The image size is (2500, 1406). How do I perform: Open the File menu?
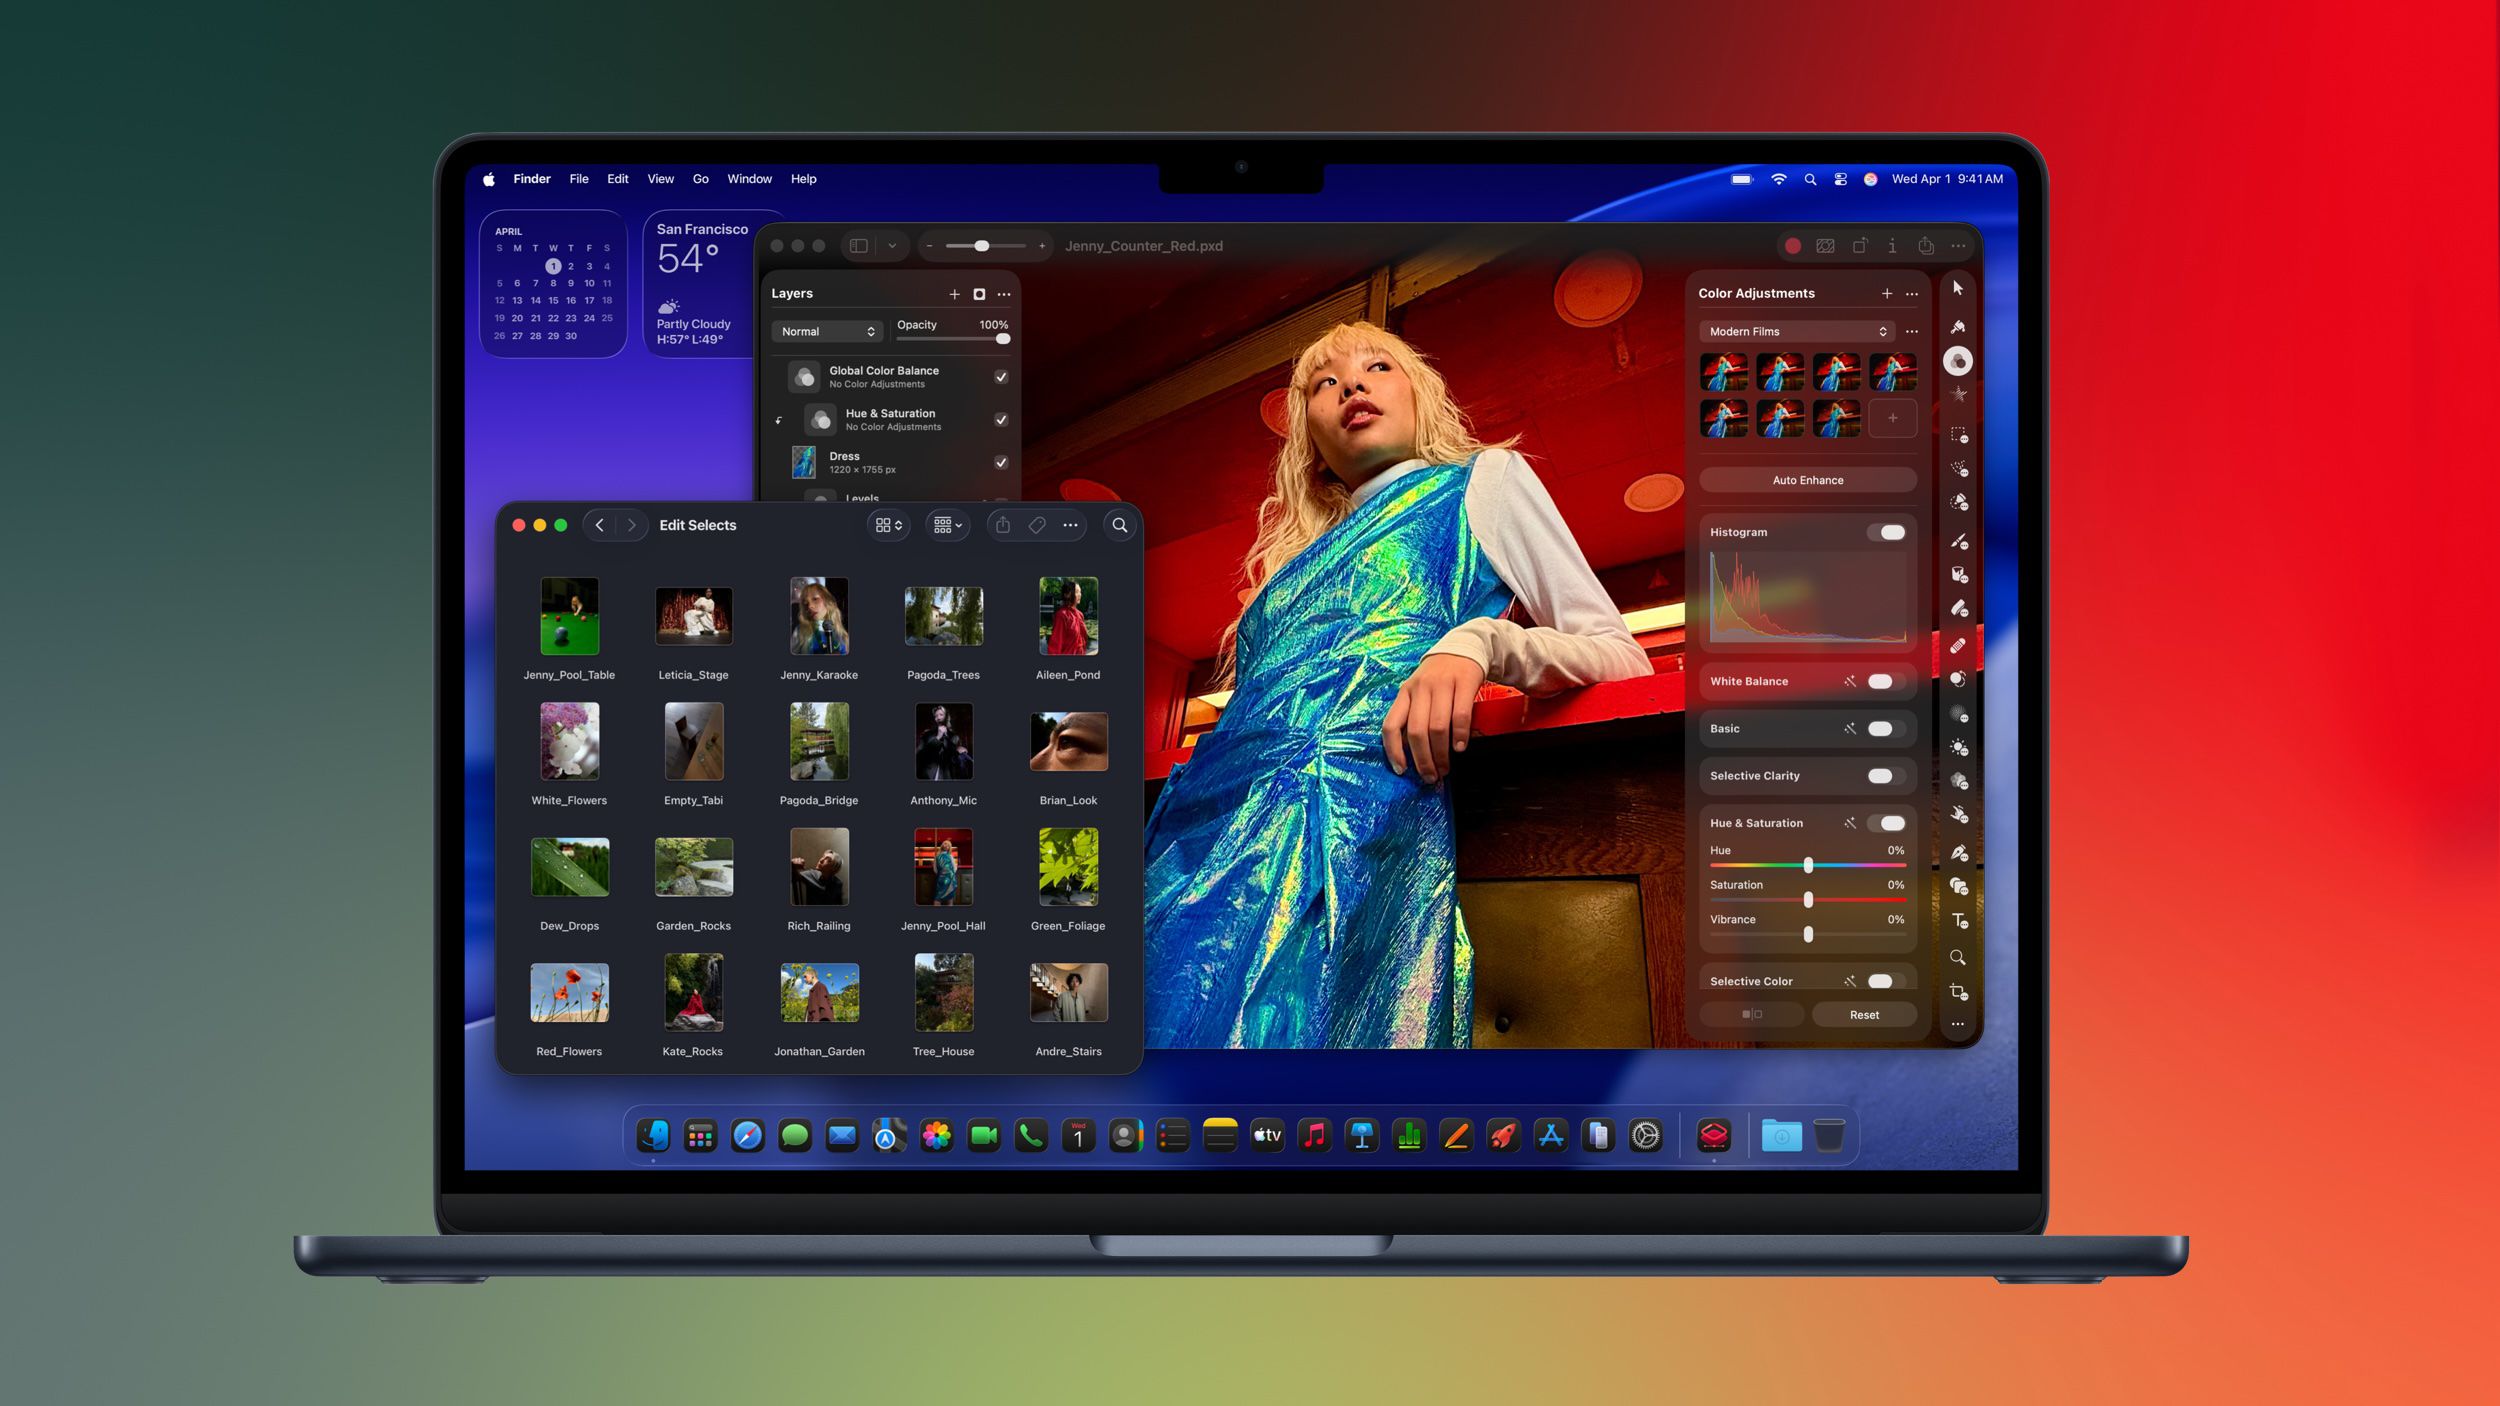click(579, 179)
